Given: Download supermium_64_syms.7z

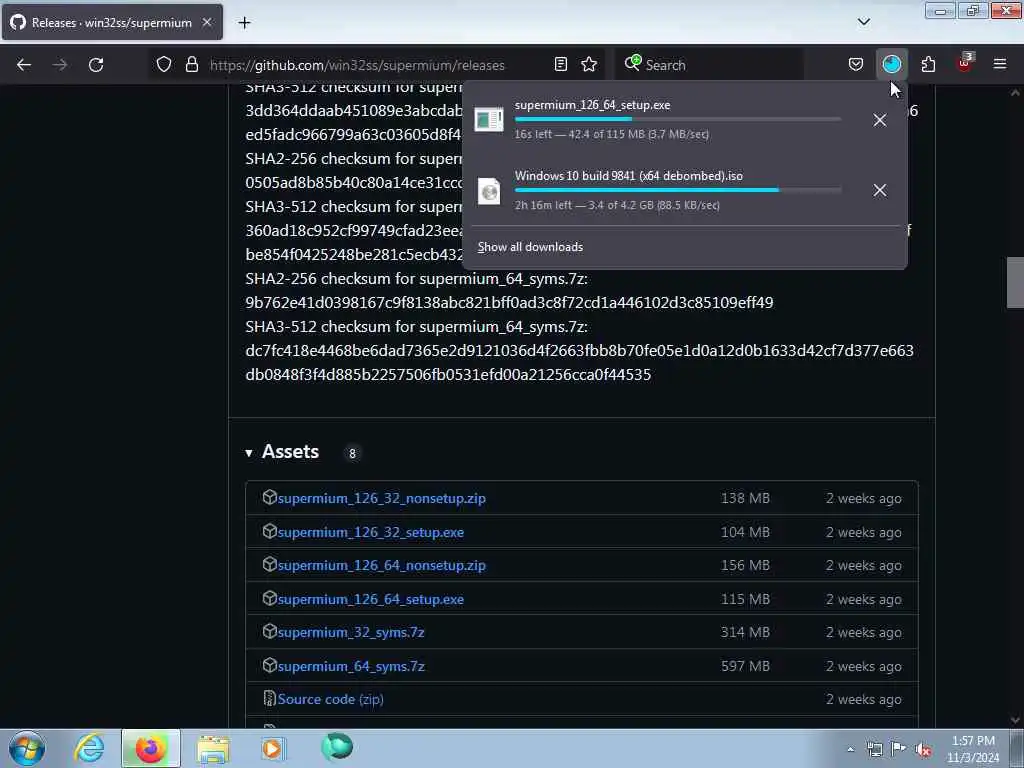Looking at the screenshot, I should click(351, 667).
